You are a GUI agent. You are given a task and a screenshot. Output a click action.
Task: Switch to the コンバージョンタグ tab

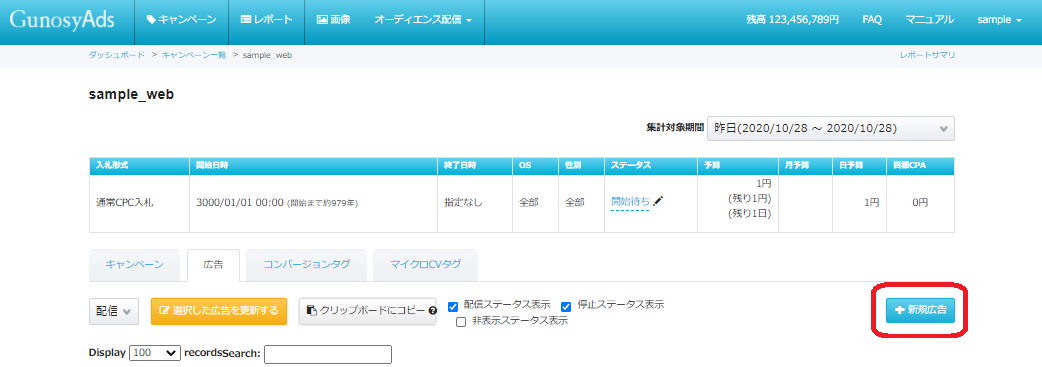coord(306,265)
